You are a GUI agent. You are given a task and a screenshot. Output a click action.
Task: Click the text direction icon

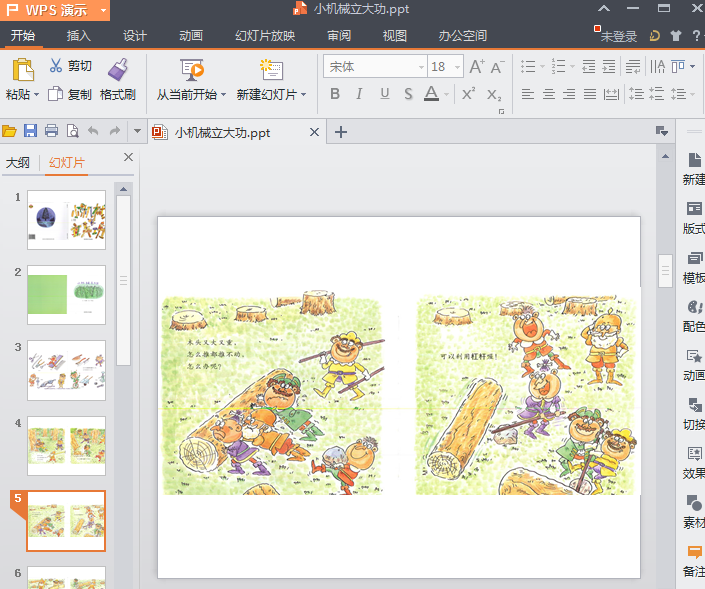657,67
